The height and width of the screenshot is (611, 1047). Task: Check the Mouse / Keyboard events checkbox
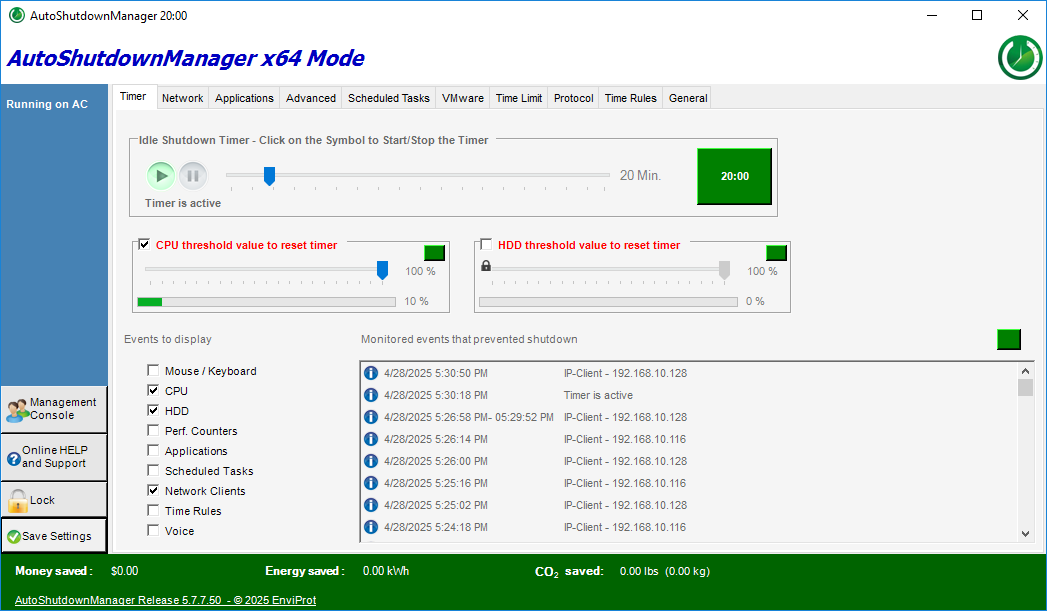[153, 371]
